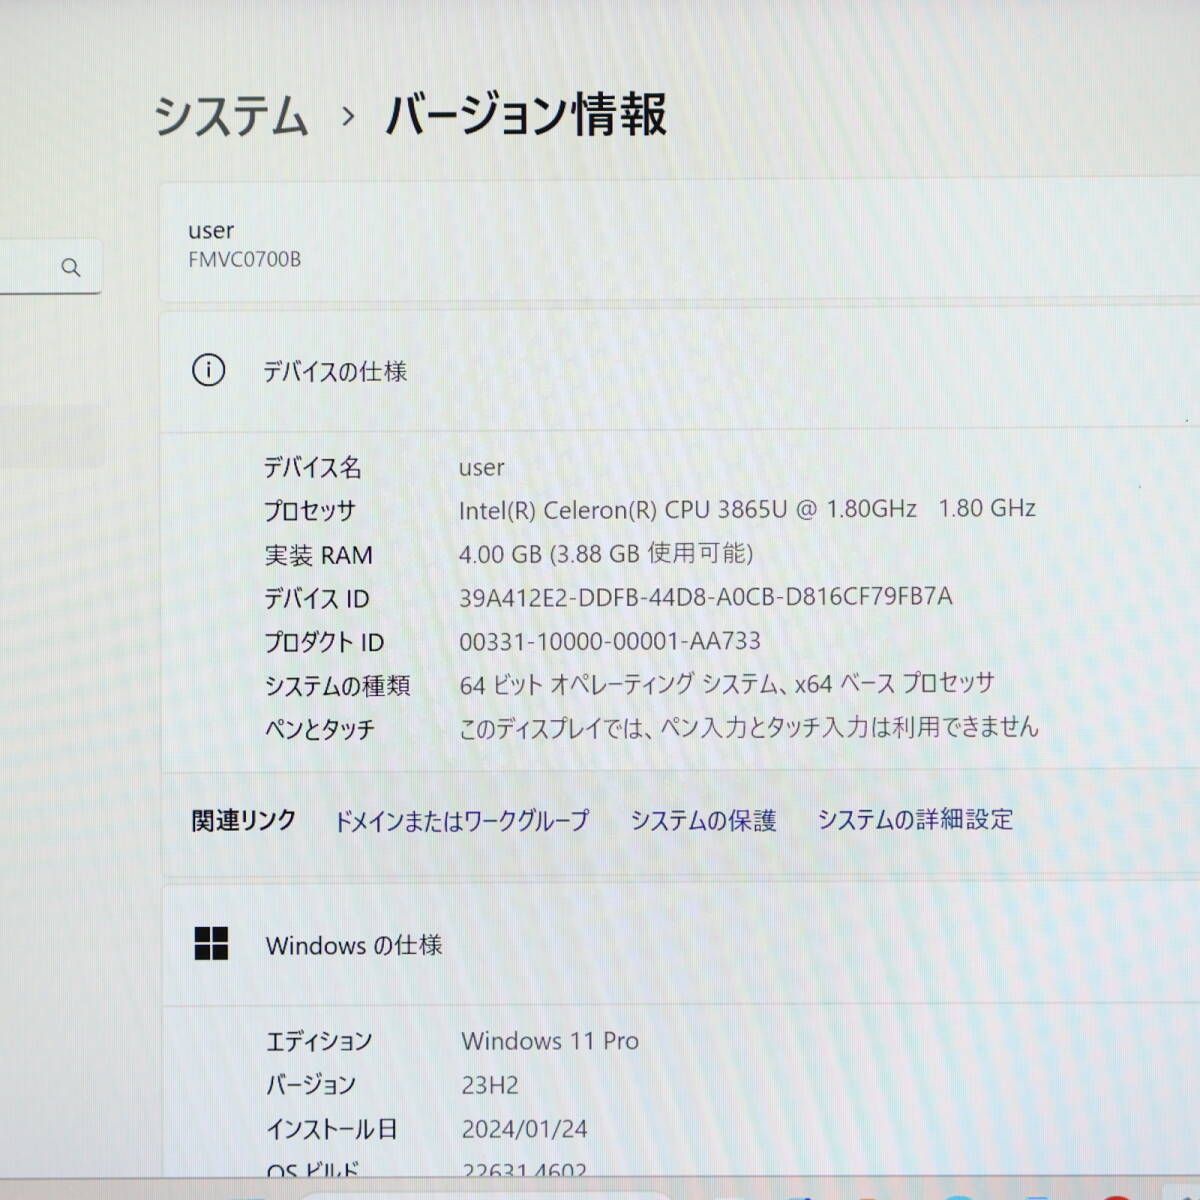Click the デバイス ID label
Viewport: 1200px width, 1200px height.
click(317, 599)
